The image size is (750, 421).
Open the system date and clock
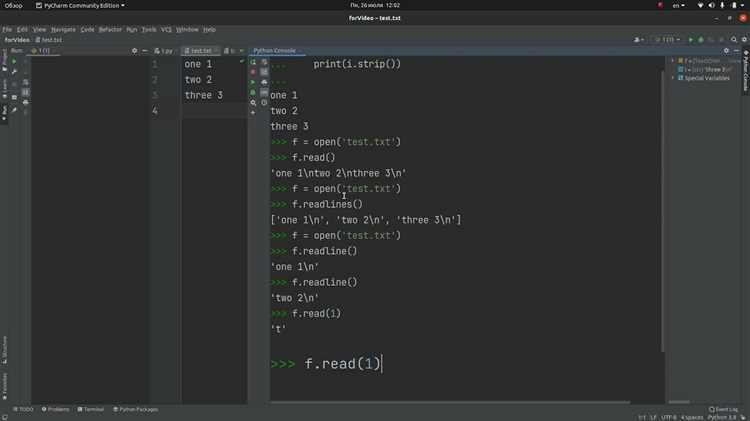375,5
